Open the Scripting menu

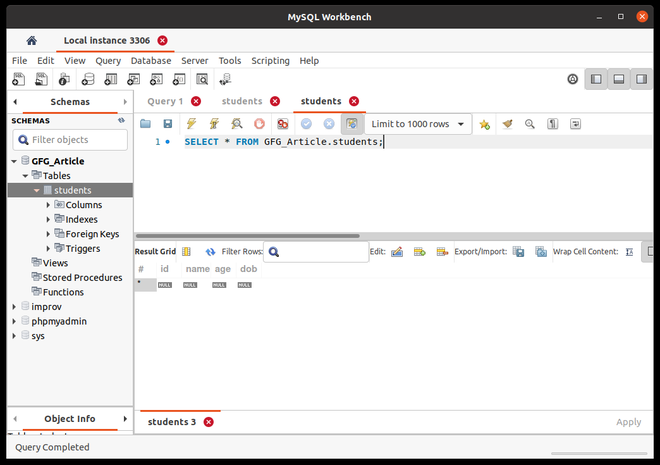270,61
